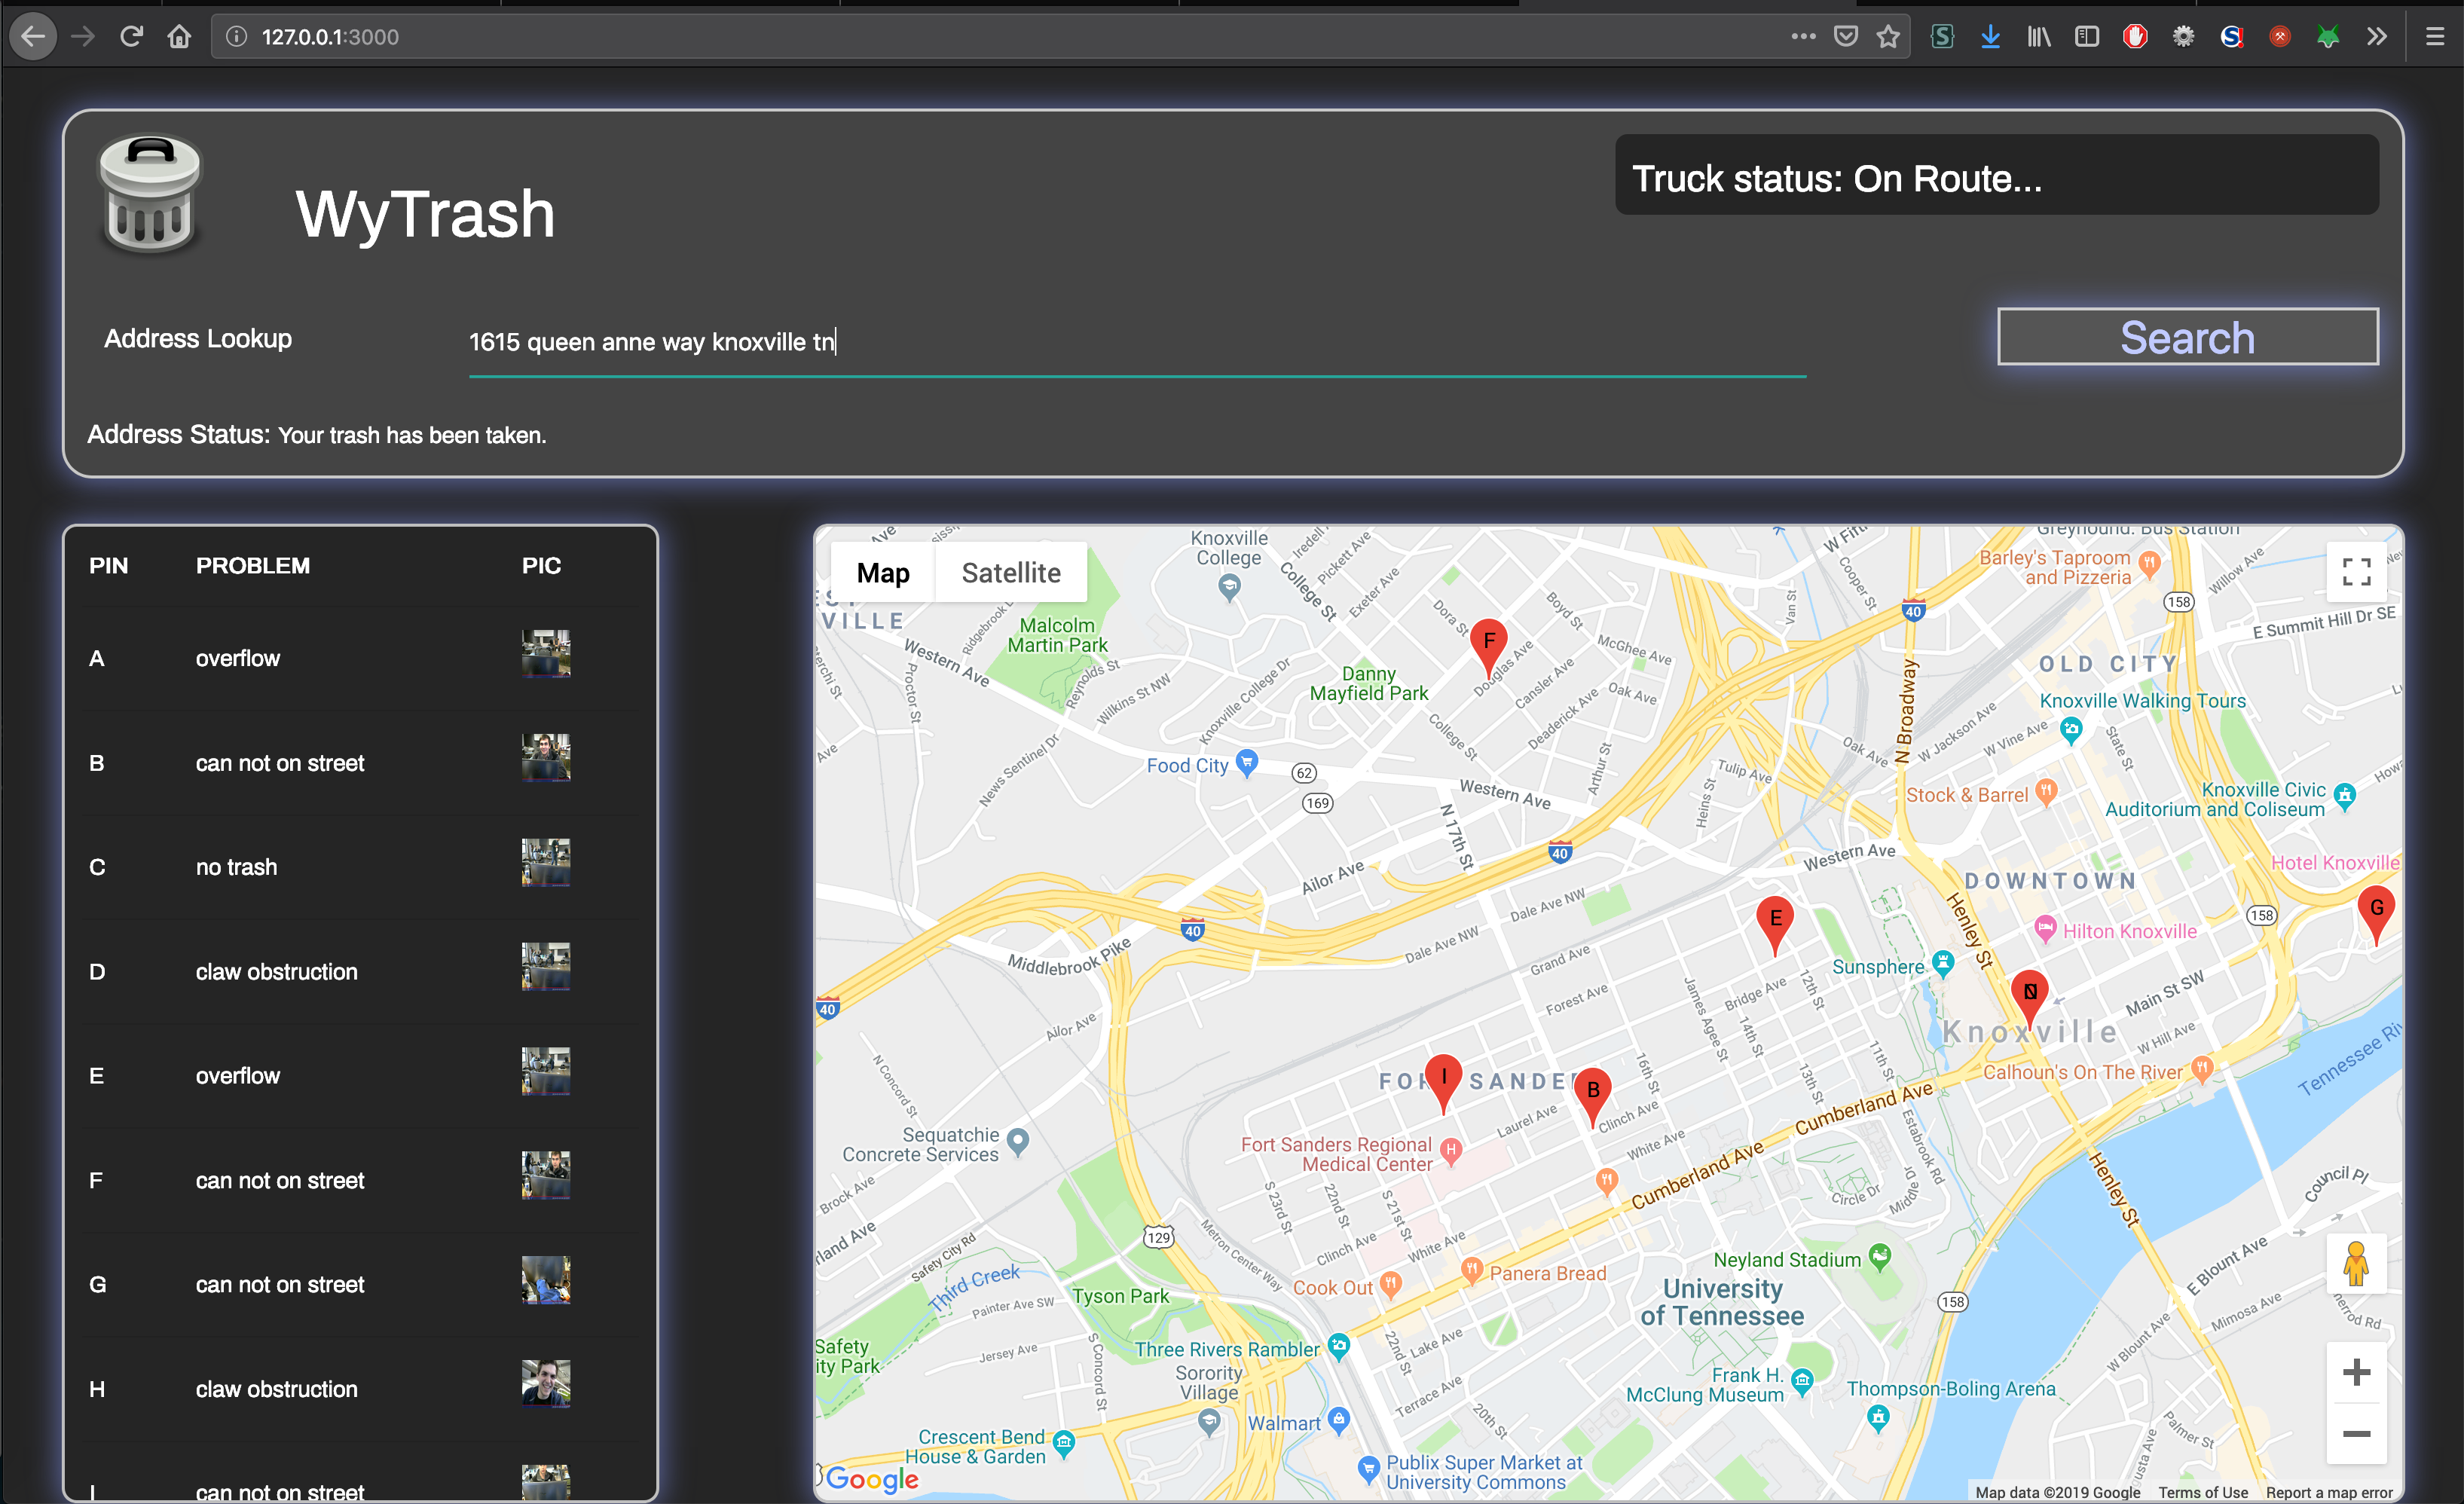
Task: Open the Firefox hamburger menu
Action: point(2435,37)
